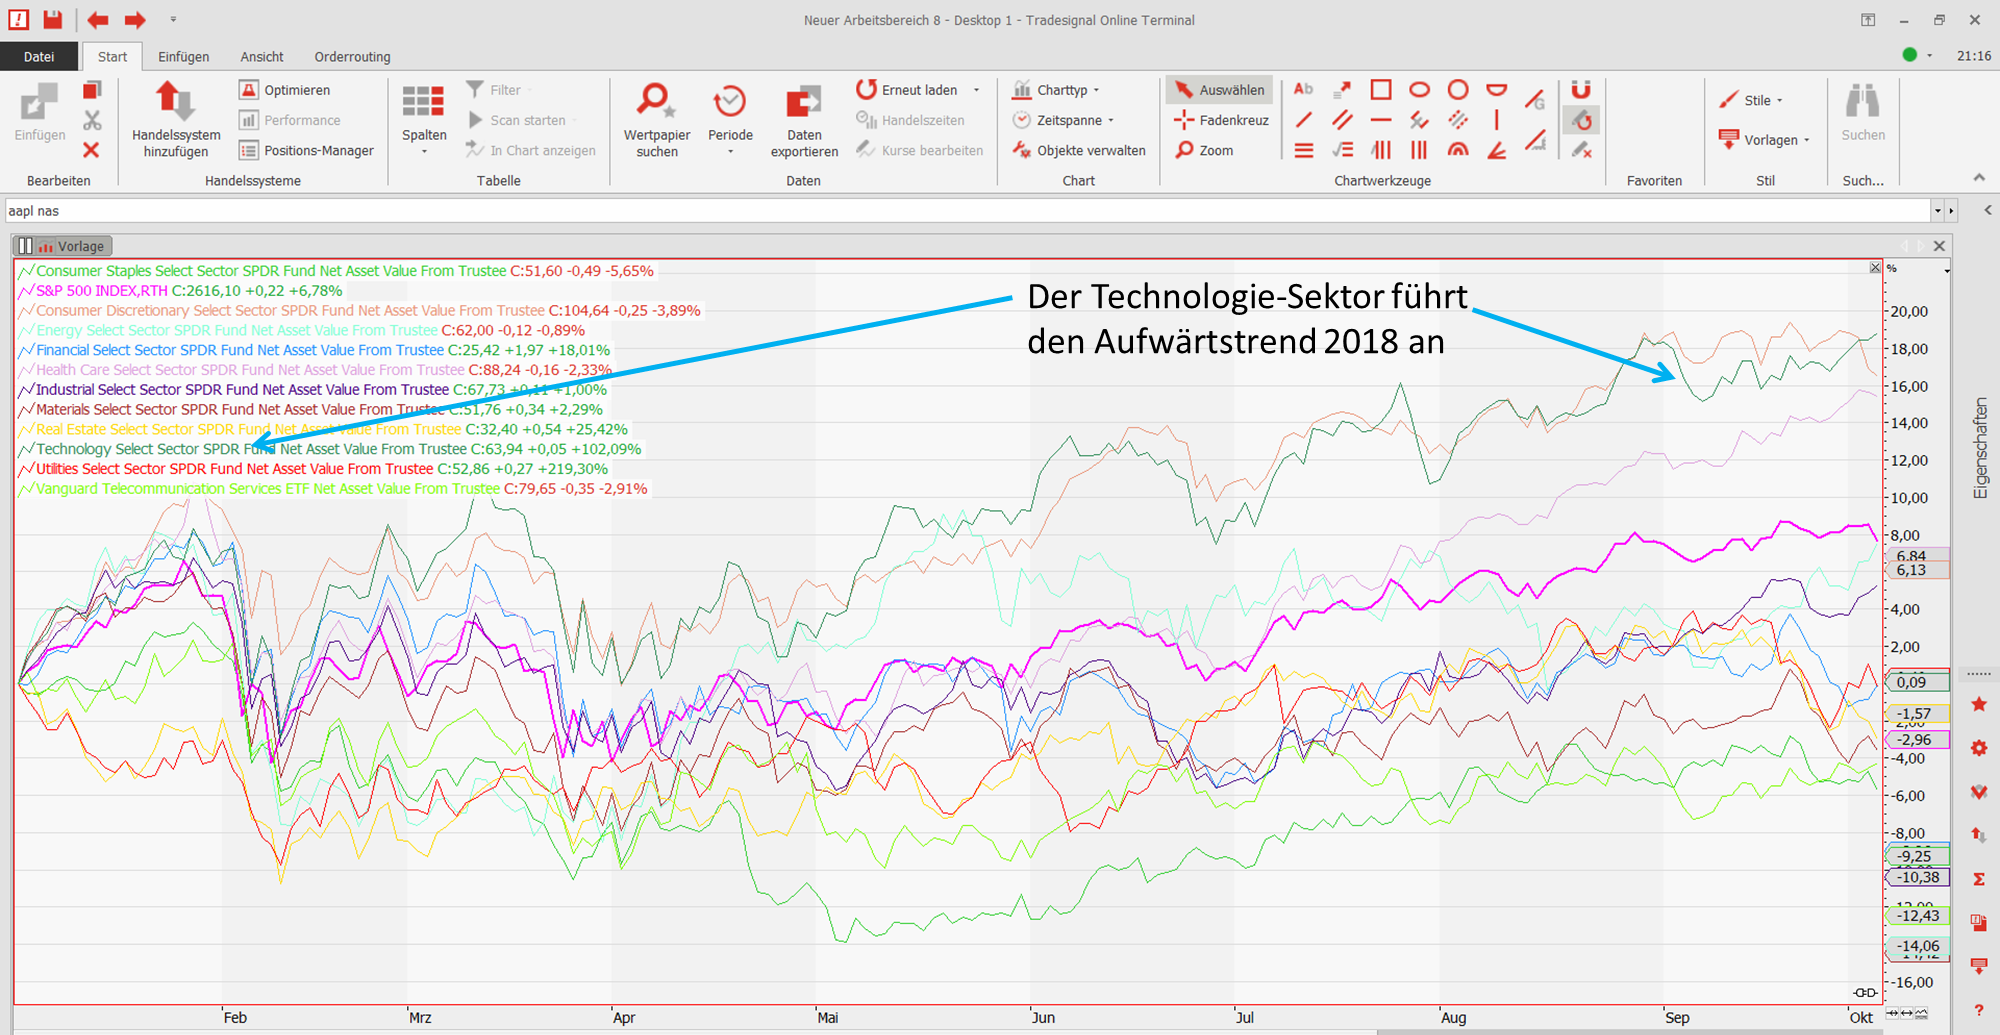
Task: Click the Daten exportieren button
Action: click(x=804, y=120)
